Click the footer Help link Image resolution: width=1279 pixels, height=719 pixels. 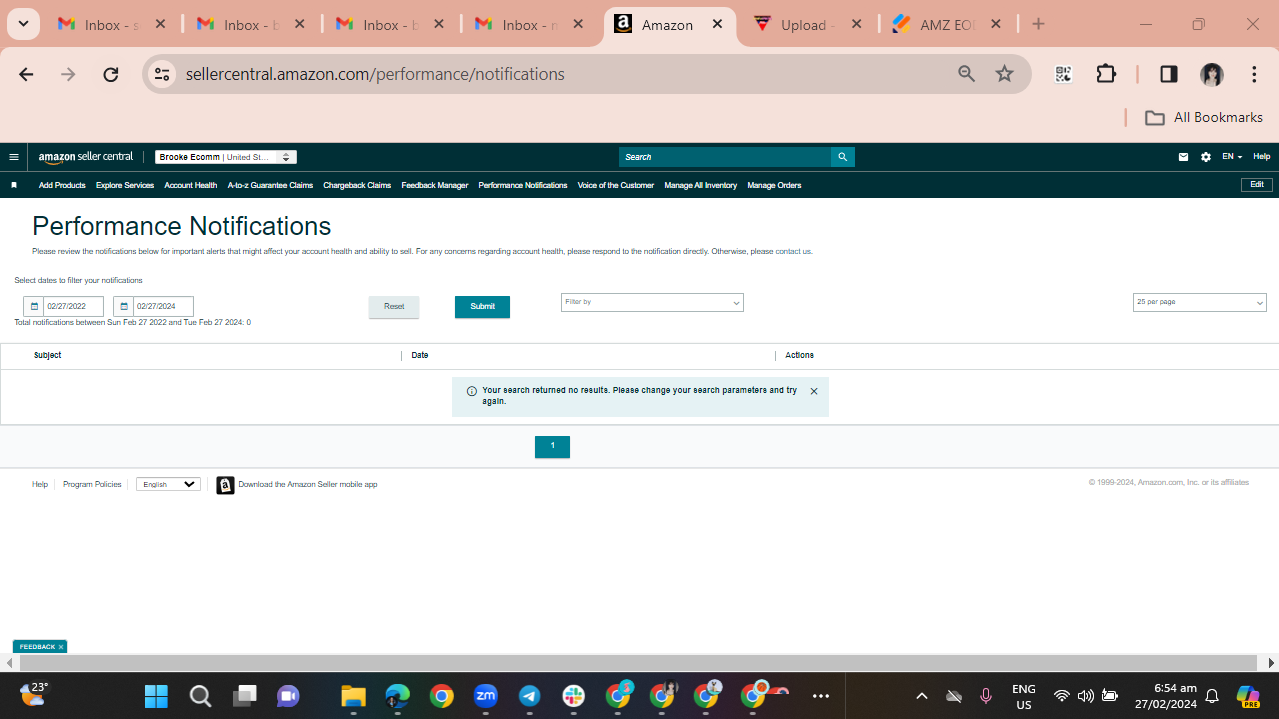click(40, 484)
